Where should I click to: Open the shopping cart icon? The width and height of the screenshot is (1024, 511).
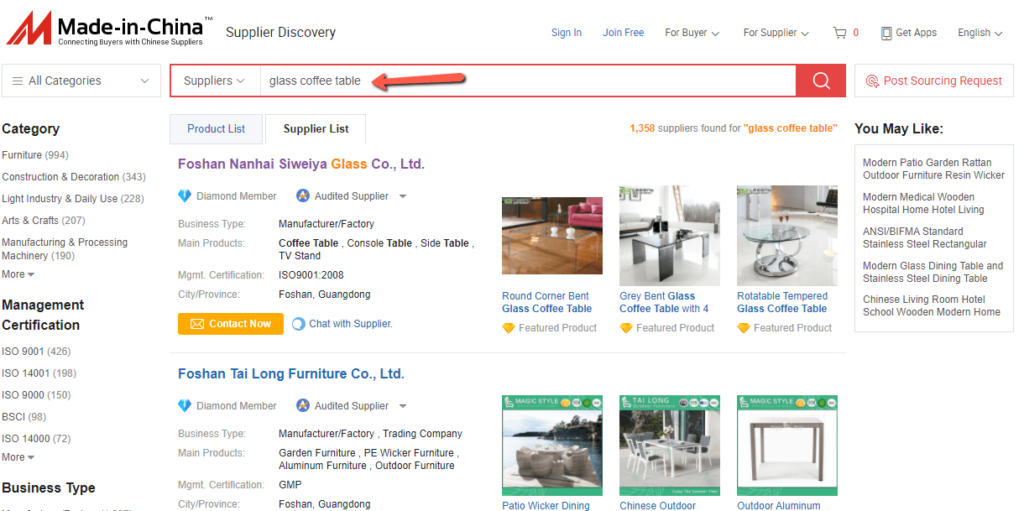[840, 33]
